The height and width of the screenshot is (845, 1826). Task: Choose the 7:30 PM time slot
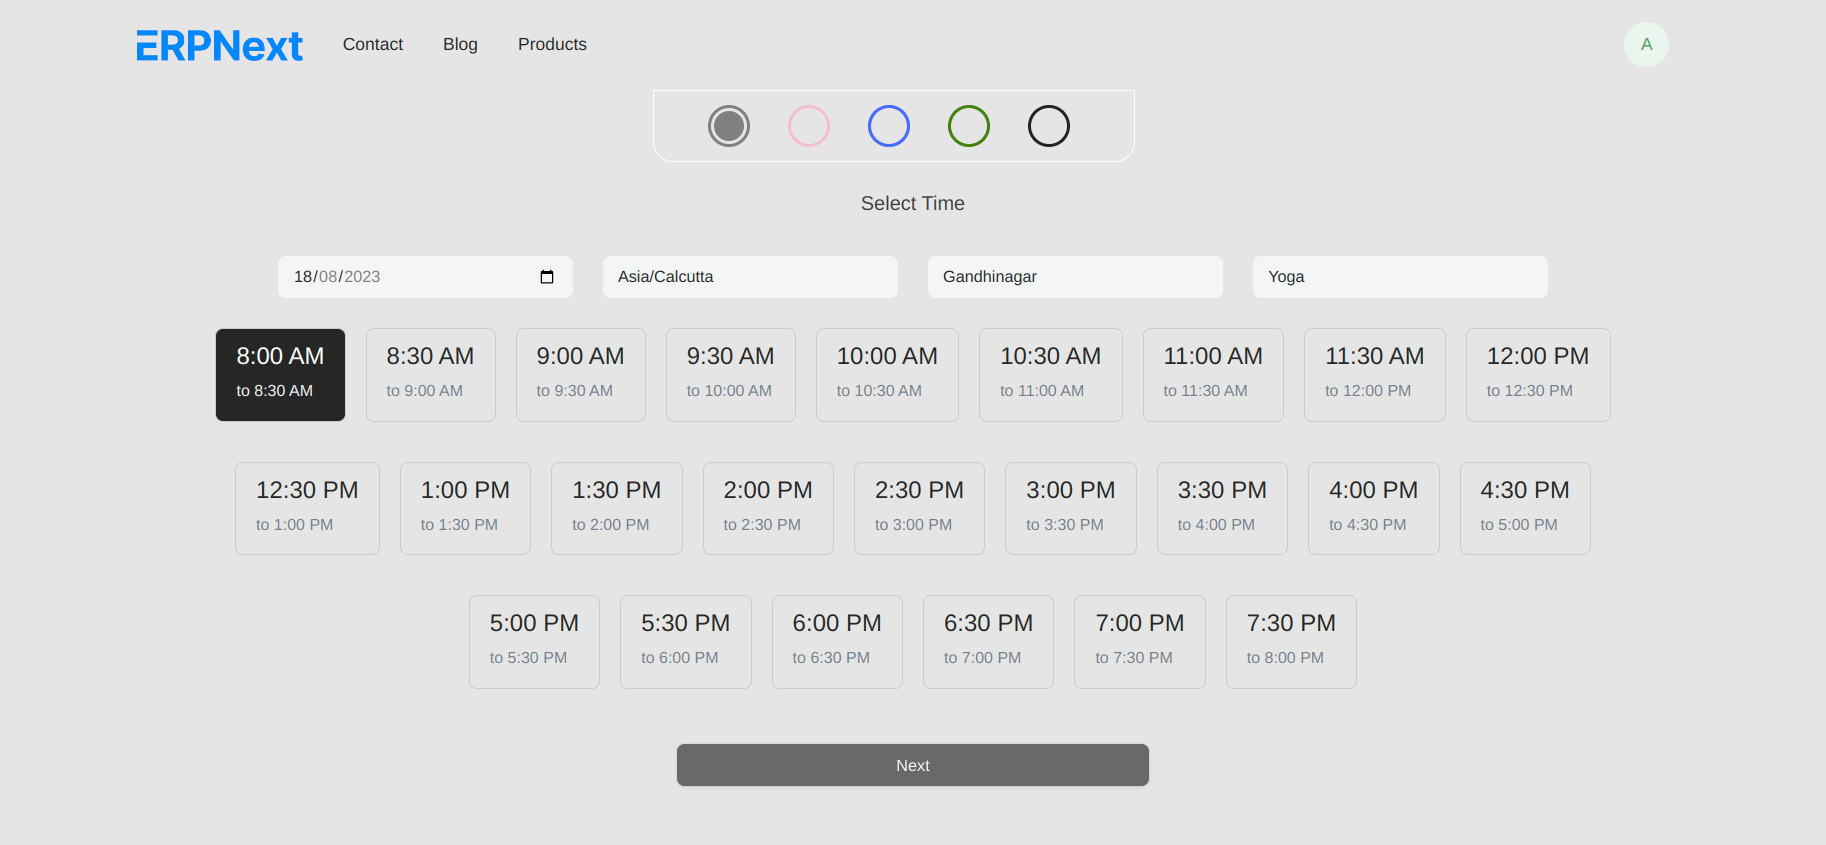point(1291,642)
